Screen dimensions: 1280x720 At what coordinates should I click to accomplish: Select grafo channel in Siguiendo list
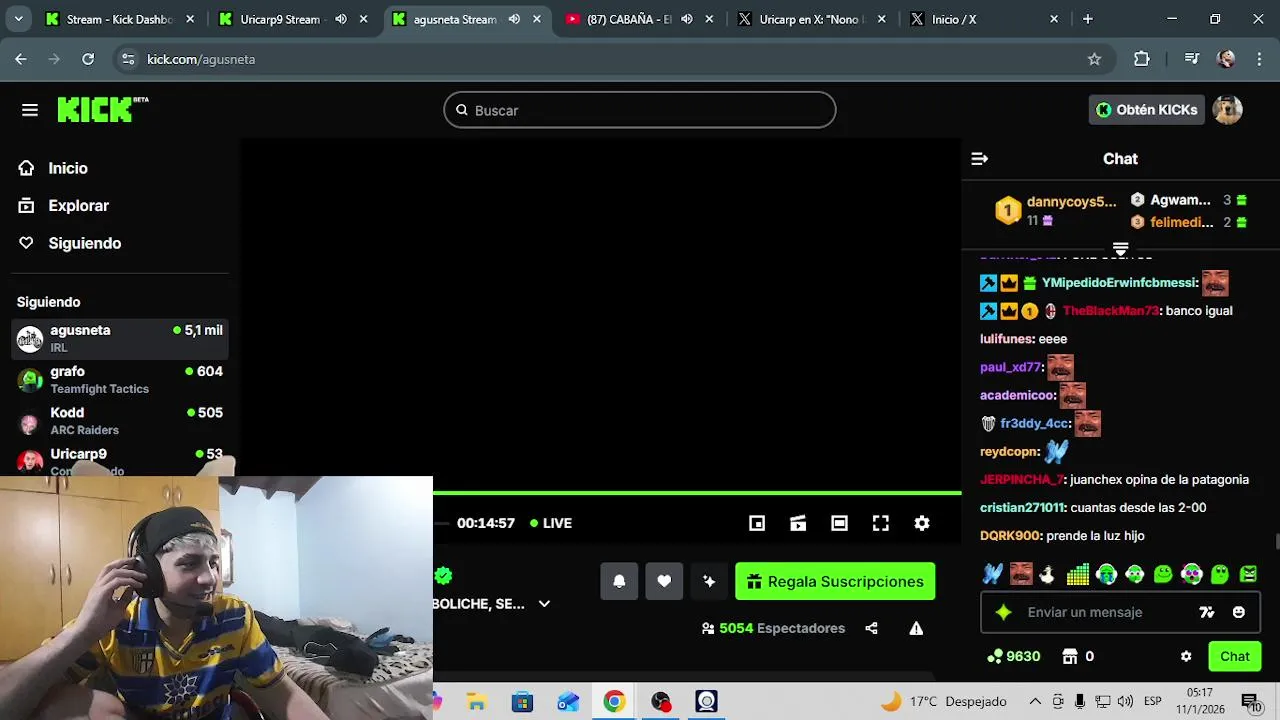tap(120, 379)
